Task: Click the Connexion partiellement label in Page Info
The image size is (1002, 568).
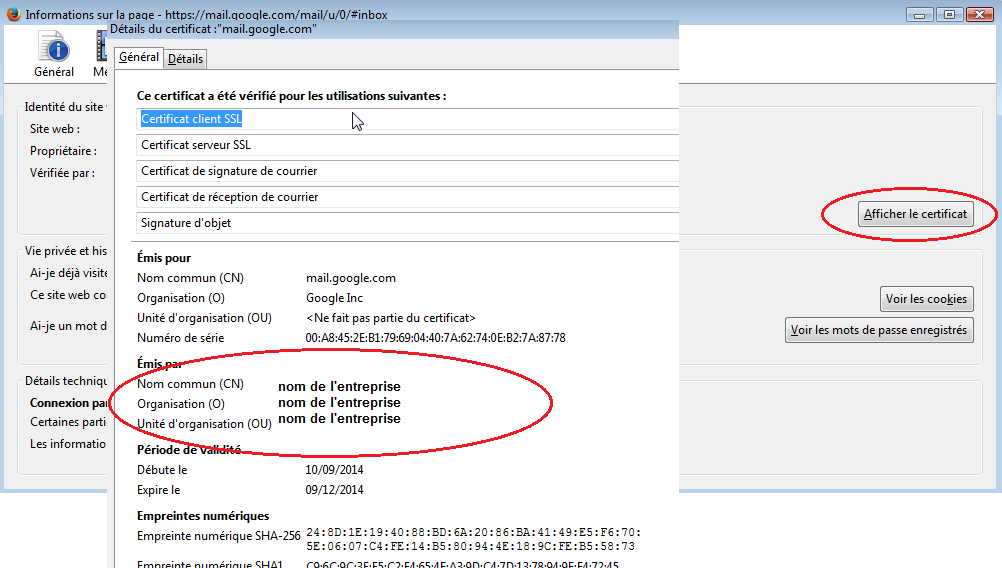Action: pyautogui.click(x=68, y=403)
